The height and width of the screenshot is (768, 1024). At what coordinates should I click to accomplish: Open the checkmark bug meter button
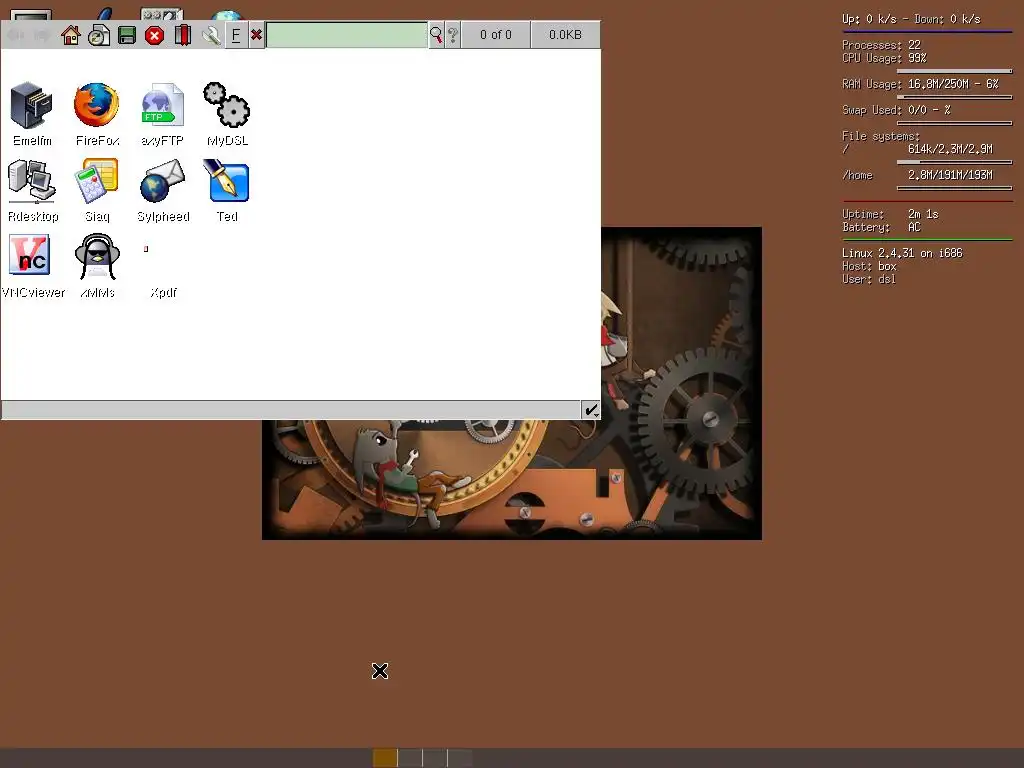590,409
